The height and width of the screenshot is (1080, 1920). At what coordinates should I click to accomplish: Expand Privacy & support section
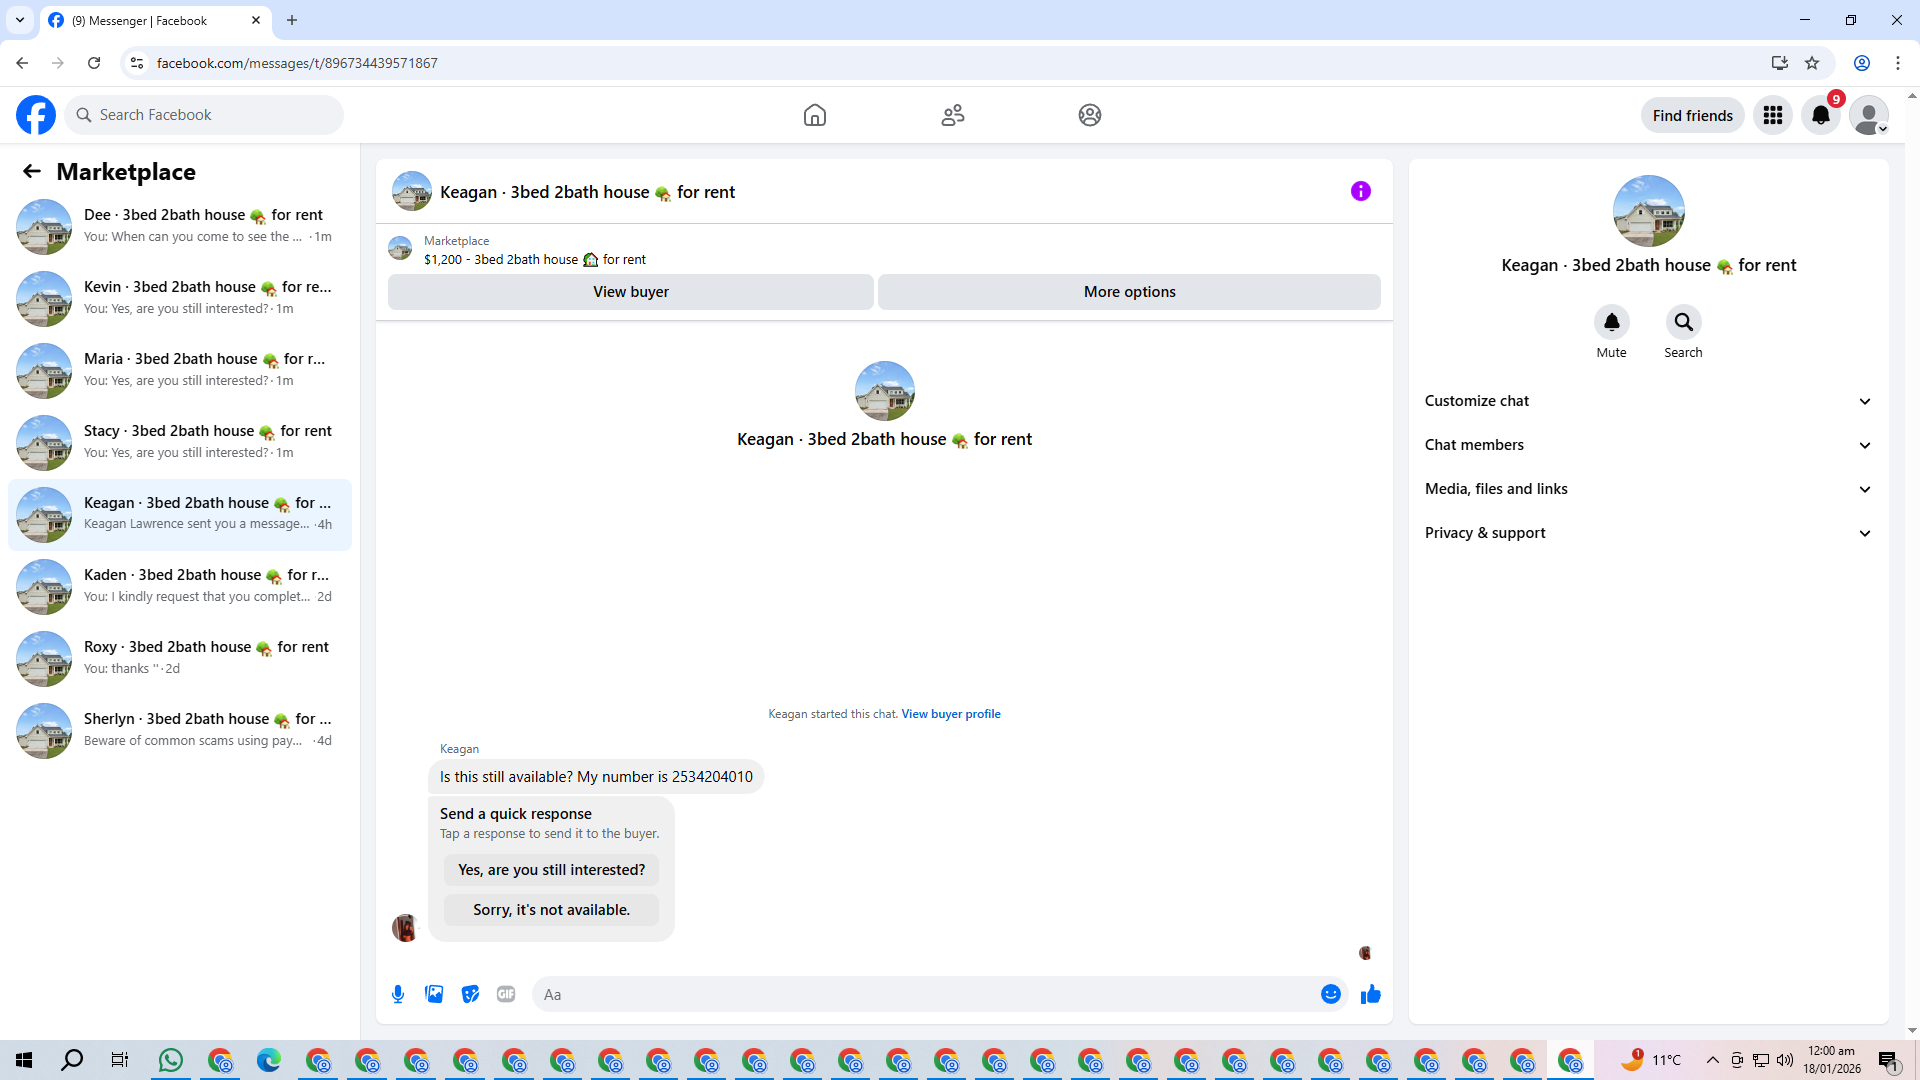[1648, 533]
